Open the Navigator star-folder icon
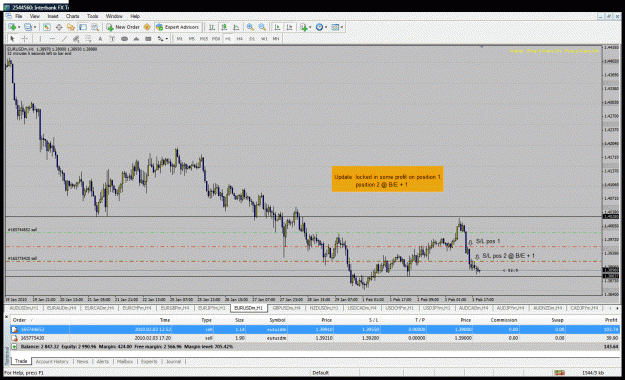Viewport: 625px width, 380px height. (71, 27)
